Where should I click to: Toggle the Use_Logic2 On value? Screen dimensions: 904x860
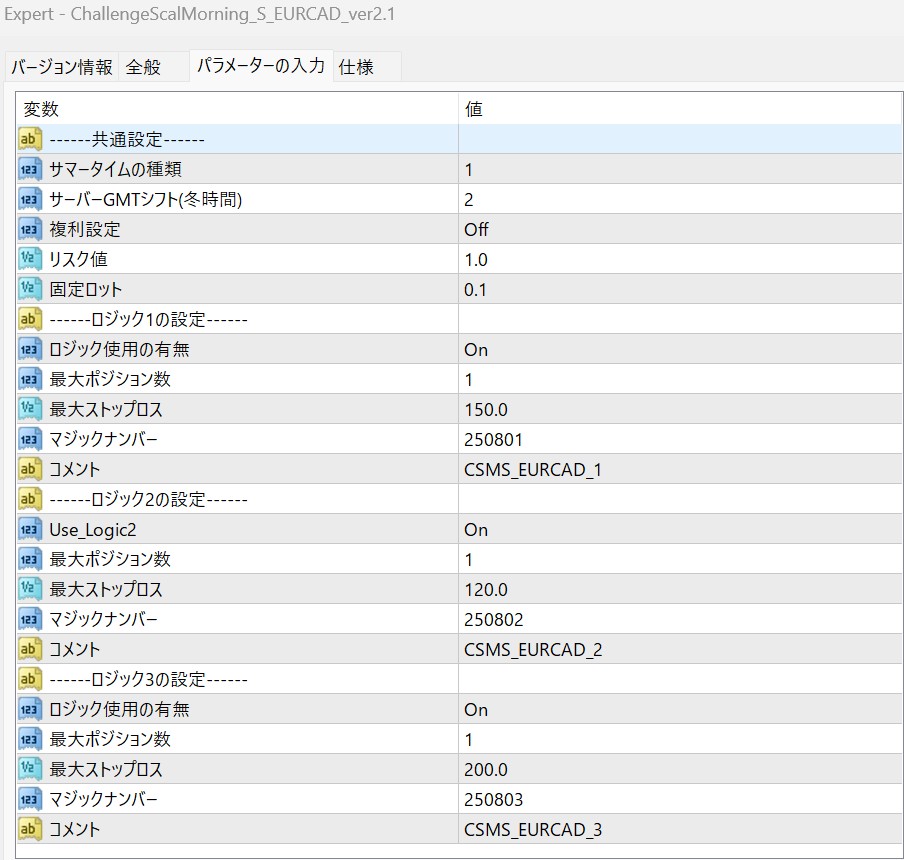pos(476,529)
